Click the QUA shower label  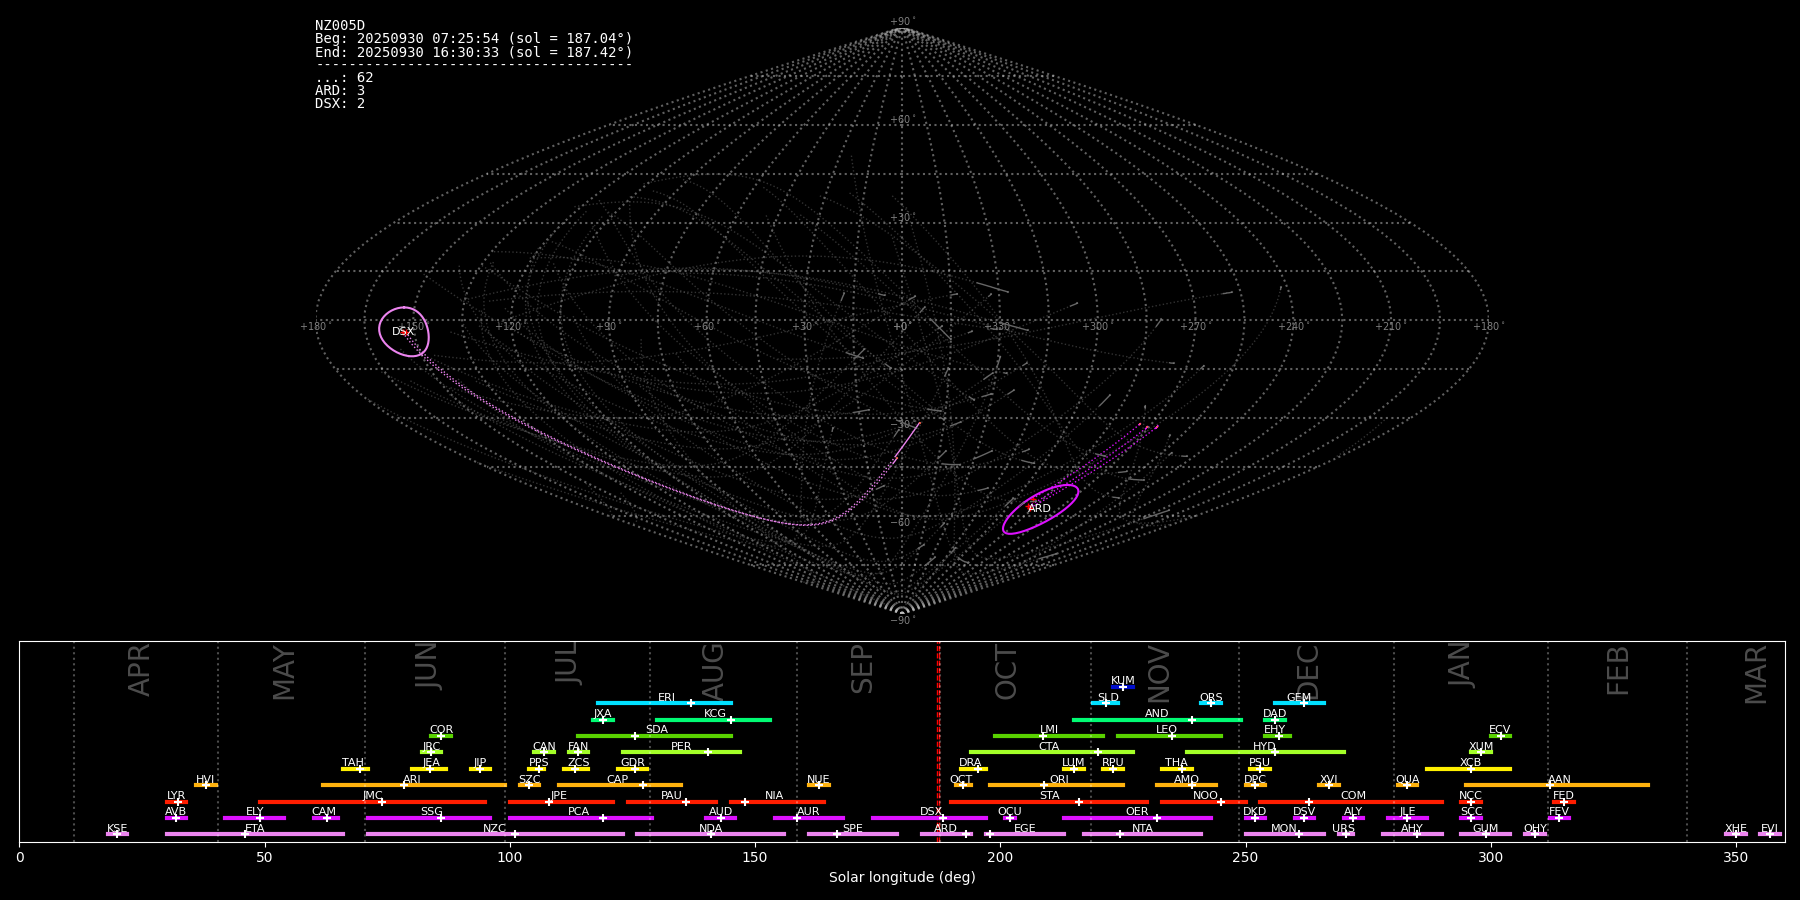click(x=1407, y=780)
